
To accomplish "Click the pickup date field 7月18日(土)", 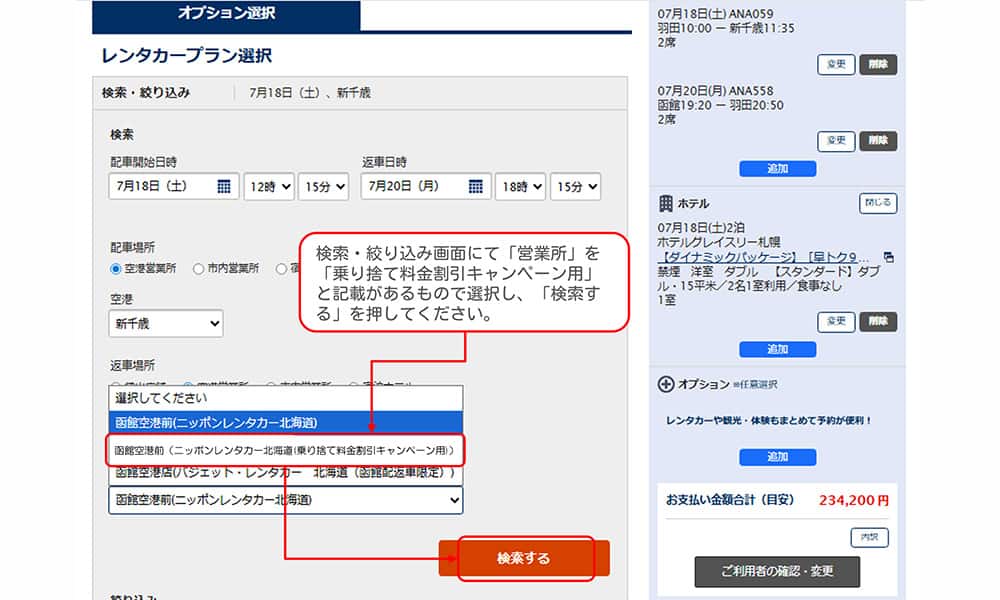I will pos(173,186).
